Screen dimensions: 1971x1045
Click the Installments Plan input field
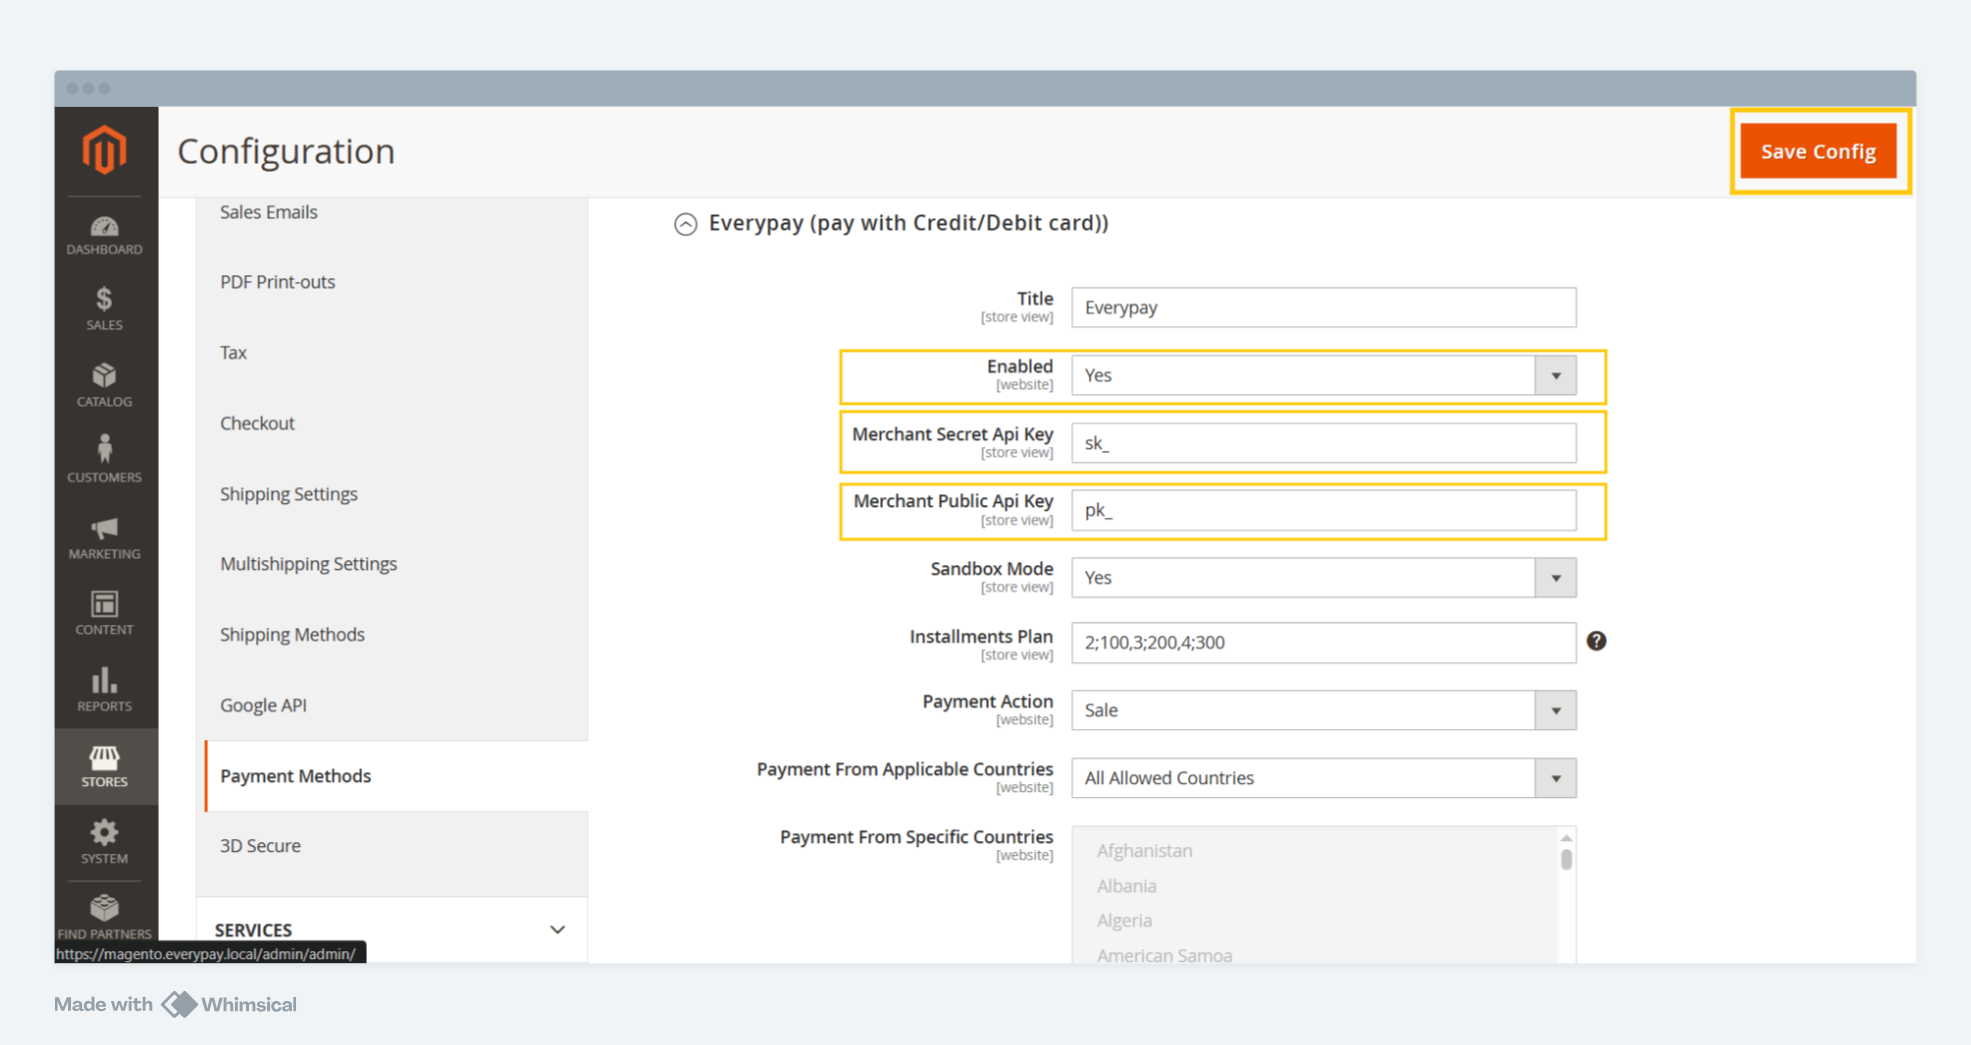(x=1323, y=642)
